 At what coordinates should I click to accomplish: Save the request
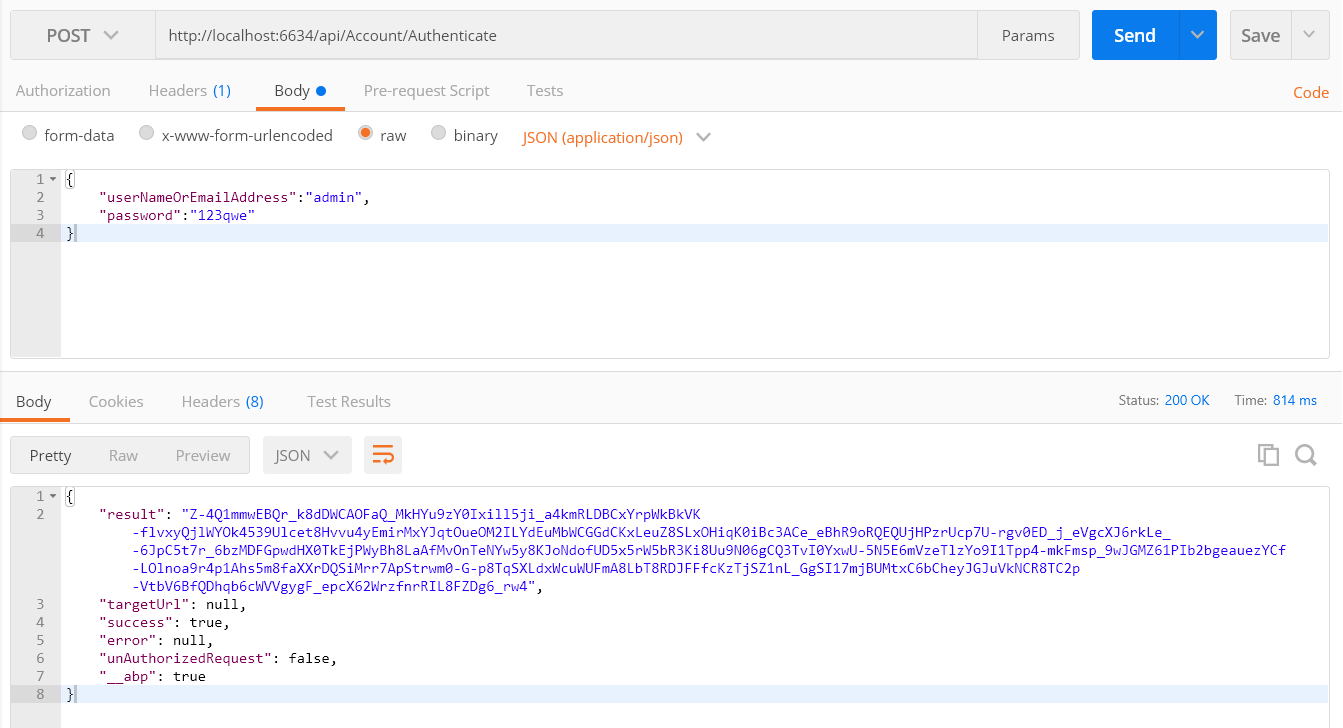[x=1261, y=35]
